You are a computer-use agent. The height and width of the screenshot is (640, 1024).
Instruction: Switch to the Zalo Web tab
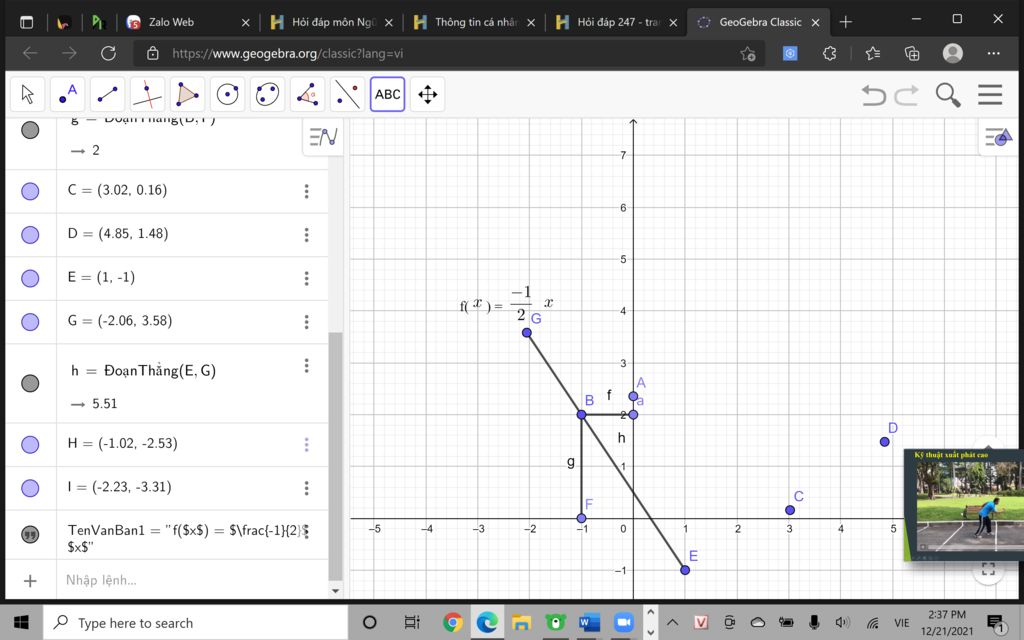[x=188, y=22]
